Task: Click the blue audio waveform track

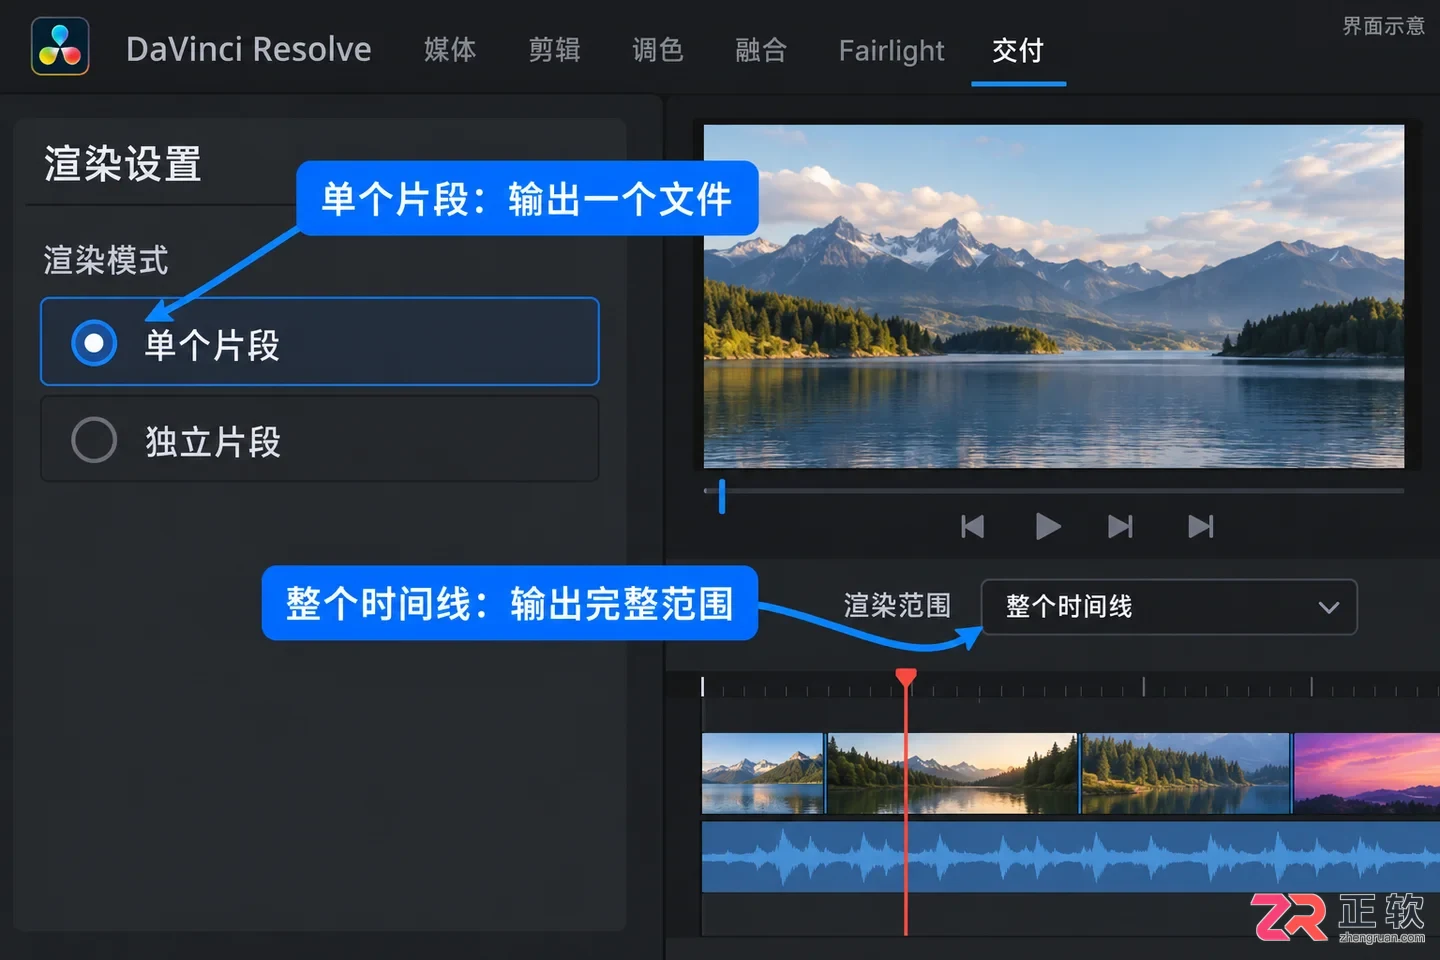Action: tap(1071, 857)
